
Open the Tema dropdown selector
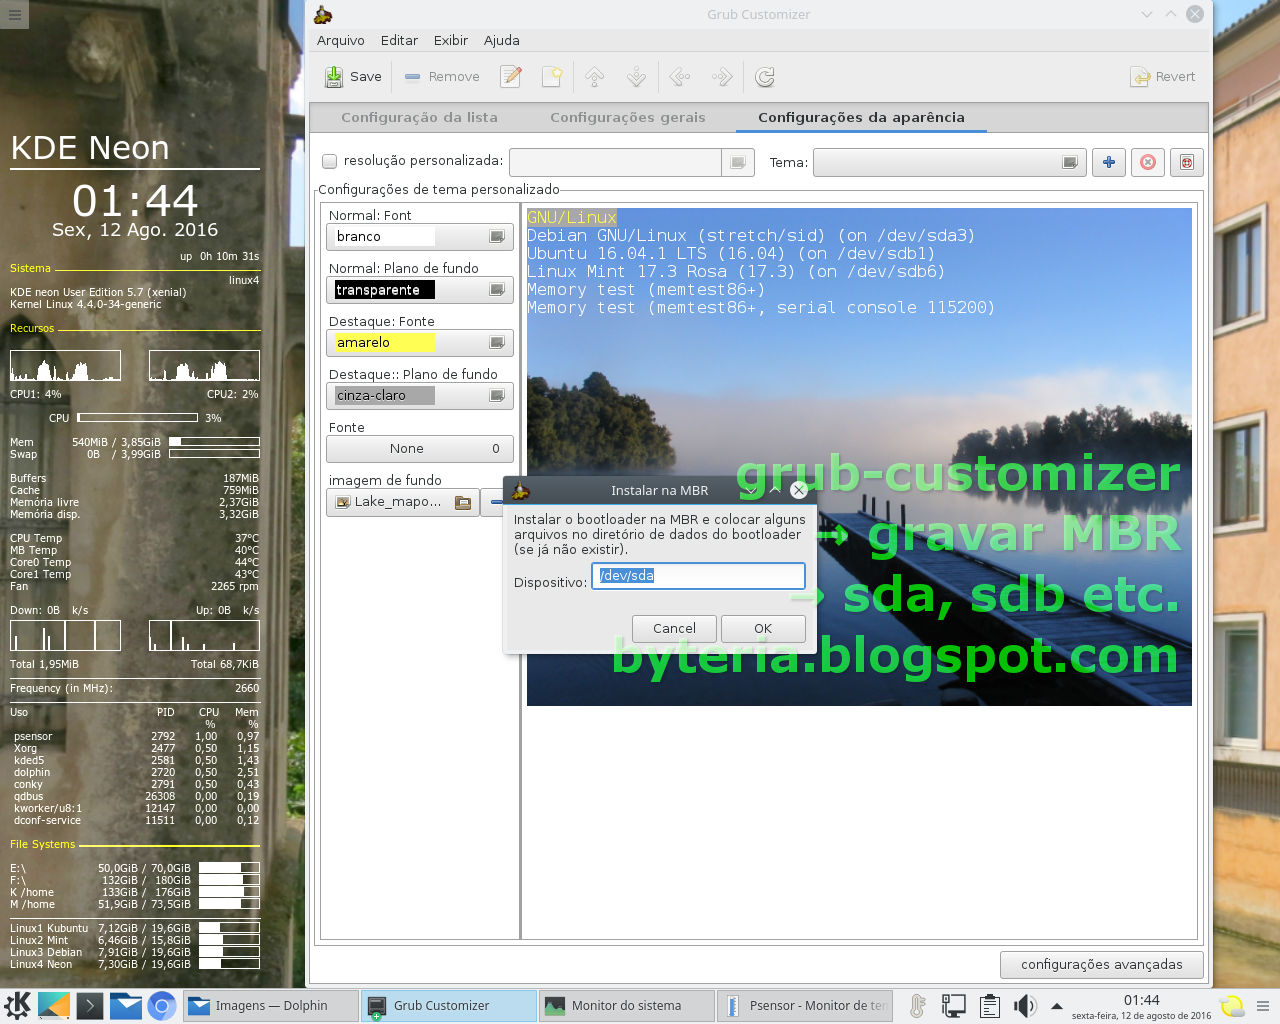coord(948,162)
